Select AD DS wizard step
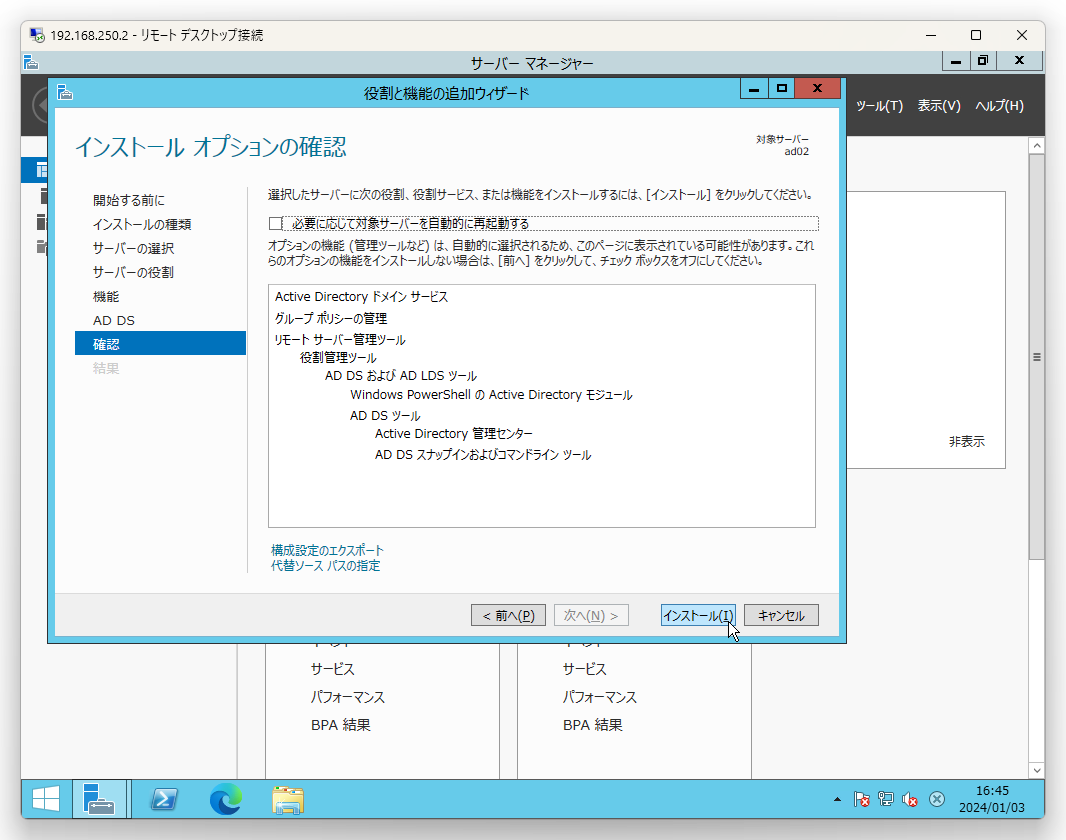Viewport: 1066px width, 840px height. coord(114,320)
